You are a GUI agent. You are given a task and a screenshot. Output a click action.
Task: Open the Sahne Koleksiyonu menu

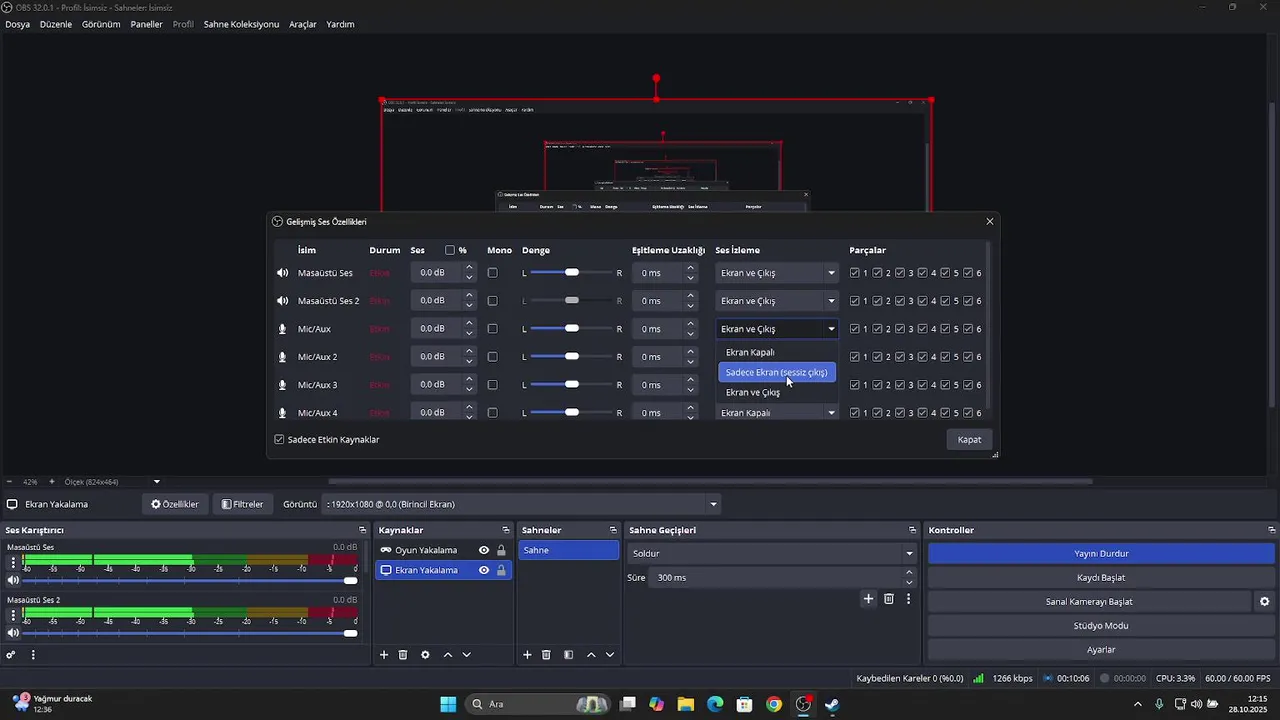(x=241, y=24)
